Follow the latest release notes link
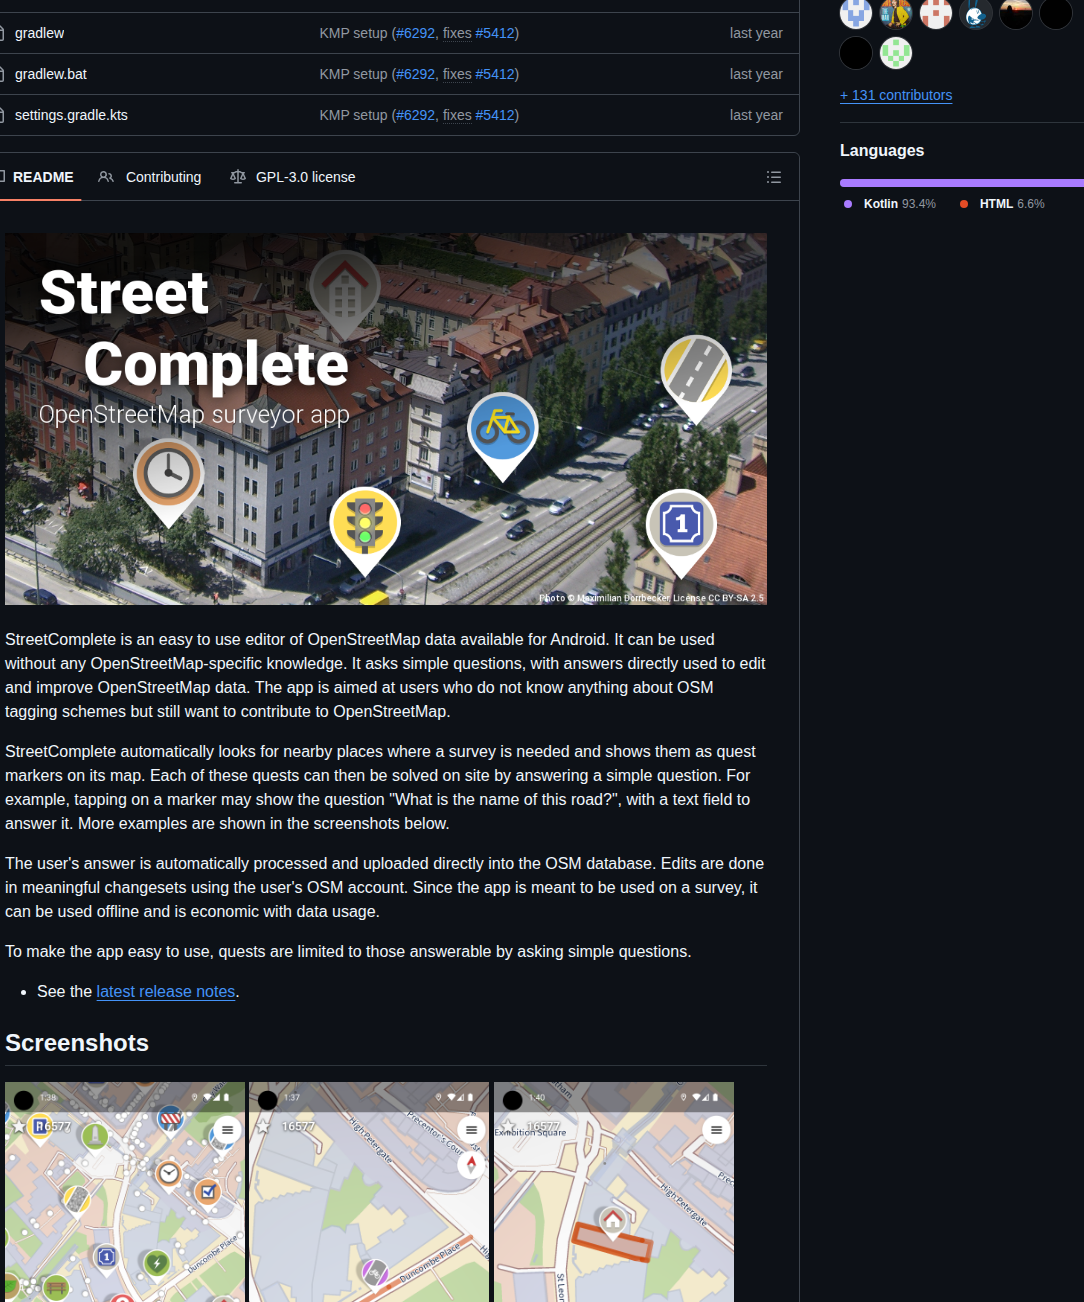The width and height of the screenshot is (1084, 1302). click(x=166, y=991)
